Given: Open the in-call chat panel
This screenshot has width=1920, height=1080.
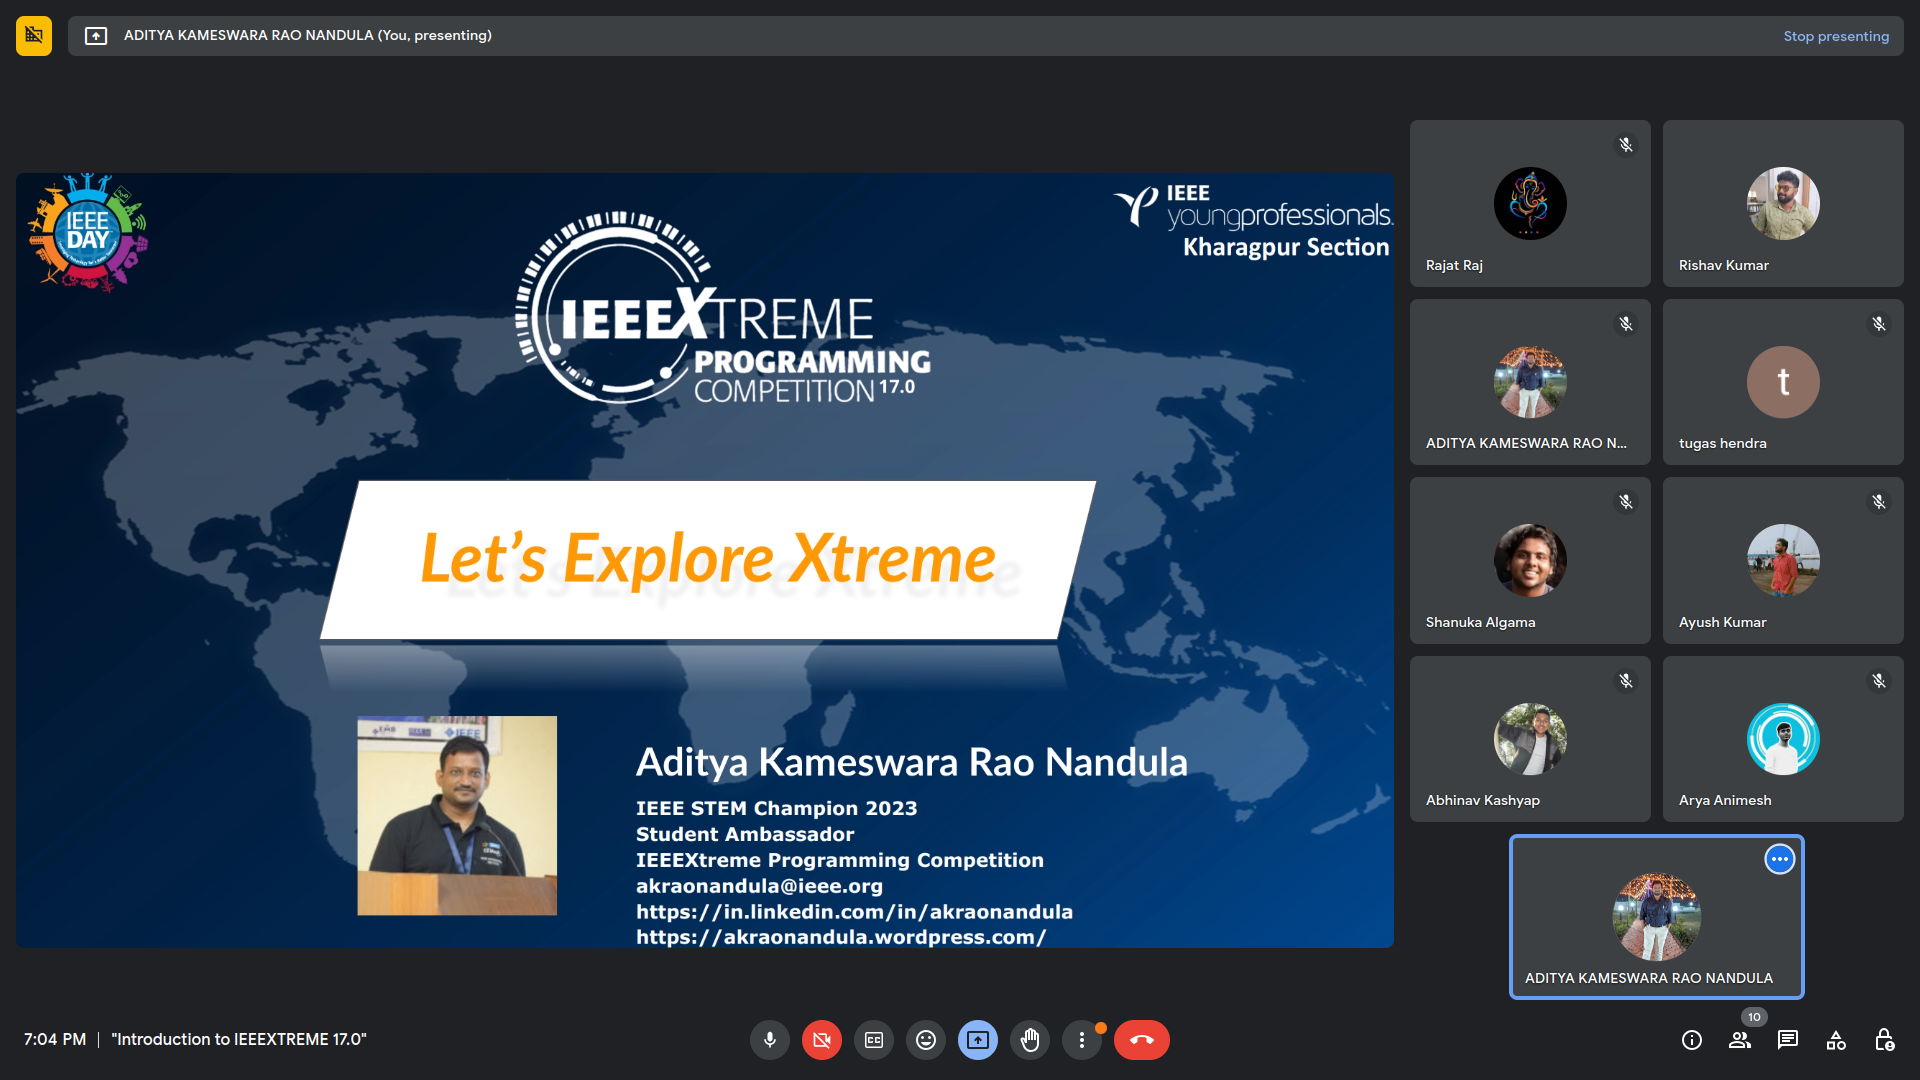Looking at the screenshot, I should tap(1788, 1040).
